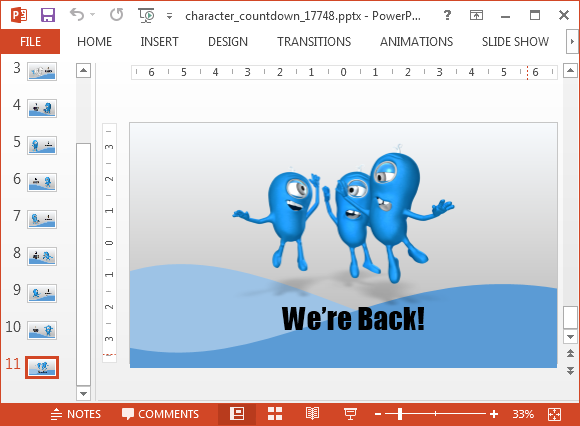Open PowerPoint Help question mark
The image size is (580, 426).
point(447,15)
